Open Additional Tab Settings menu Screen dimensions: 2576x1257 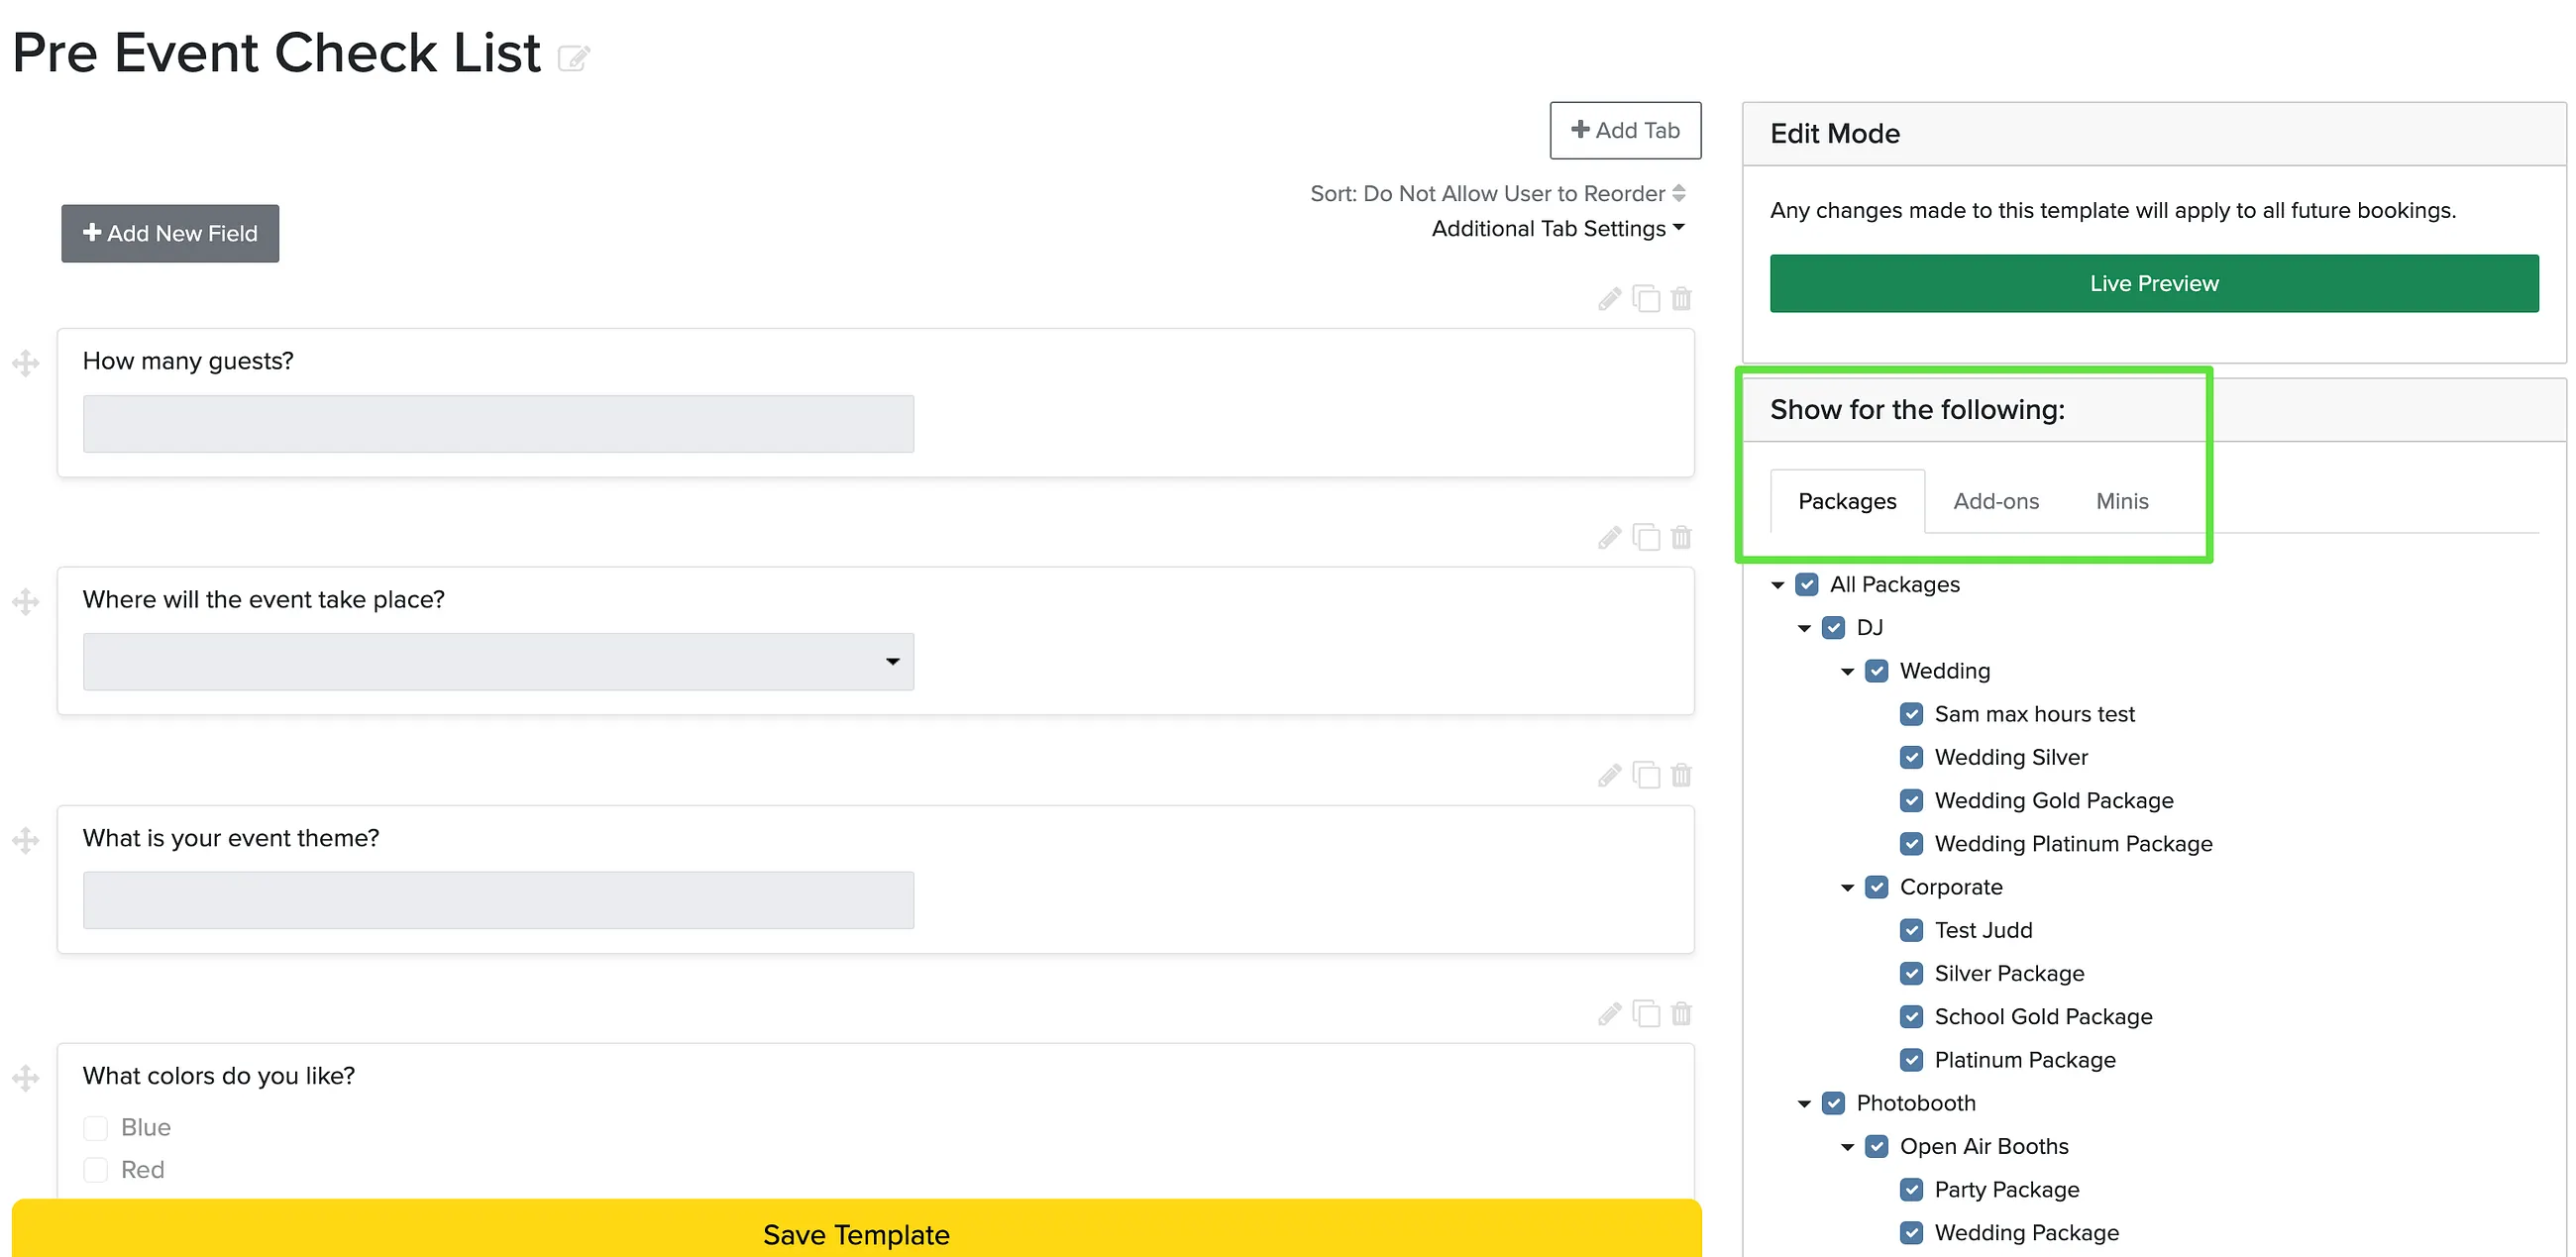coord(1558,228)
